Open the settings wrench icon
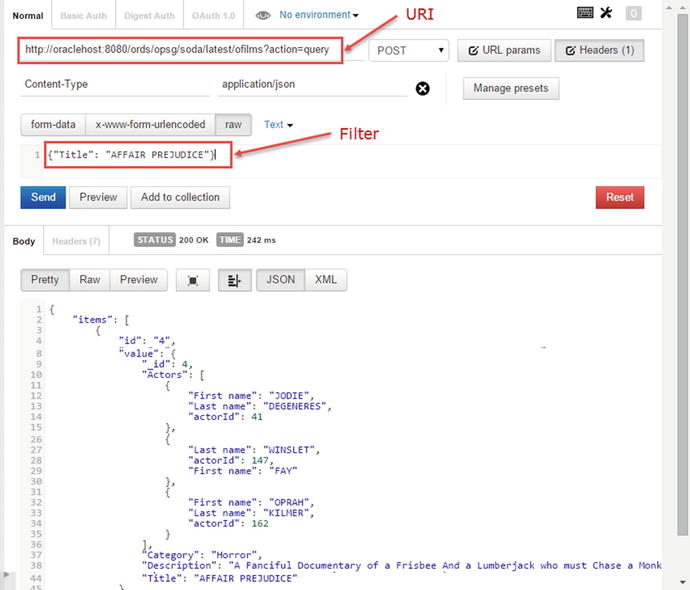690x590 pixels. point(606,12)
